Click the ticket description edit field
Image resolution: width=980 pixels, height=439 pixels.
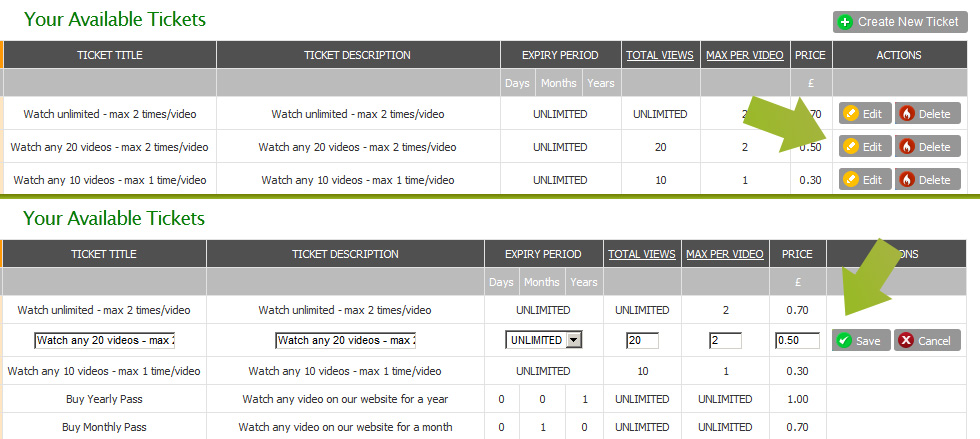[345, 341]
